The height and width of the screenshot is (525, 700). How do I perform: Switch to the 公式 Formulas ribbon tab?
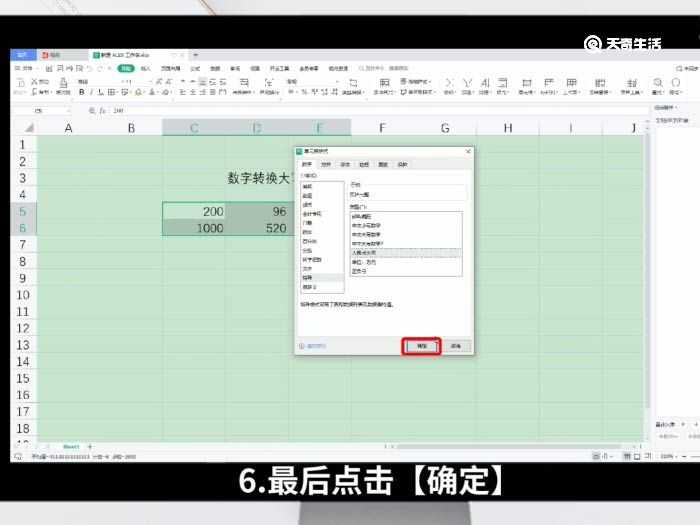195,68
